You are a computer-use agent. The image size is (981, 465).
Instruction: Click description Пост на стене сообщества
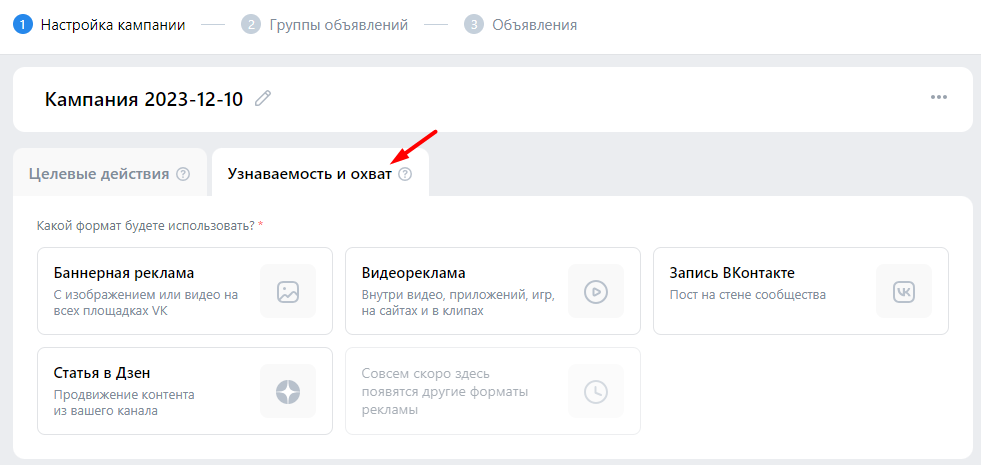748,294
